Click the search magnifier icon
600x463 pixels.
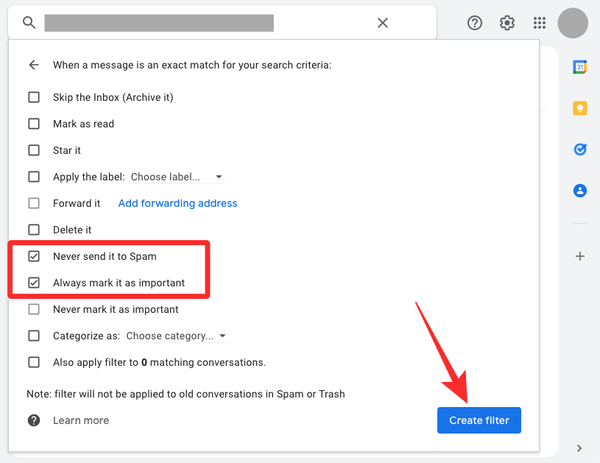click(x=29, y=23)
